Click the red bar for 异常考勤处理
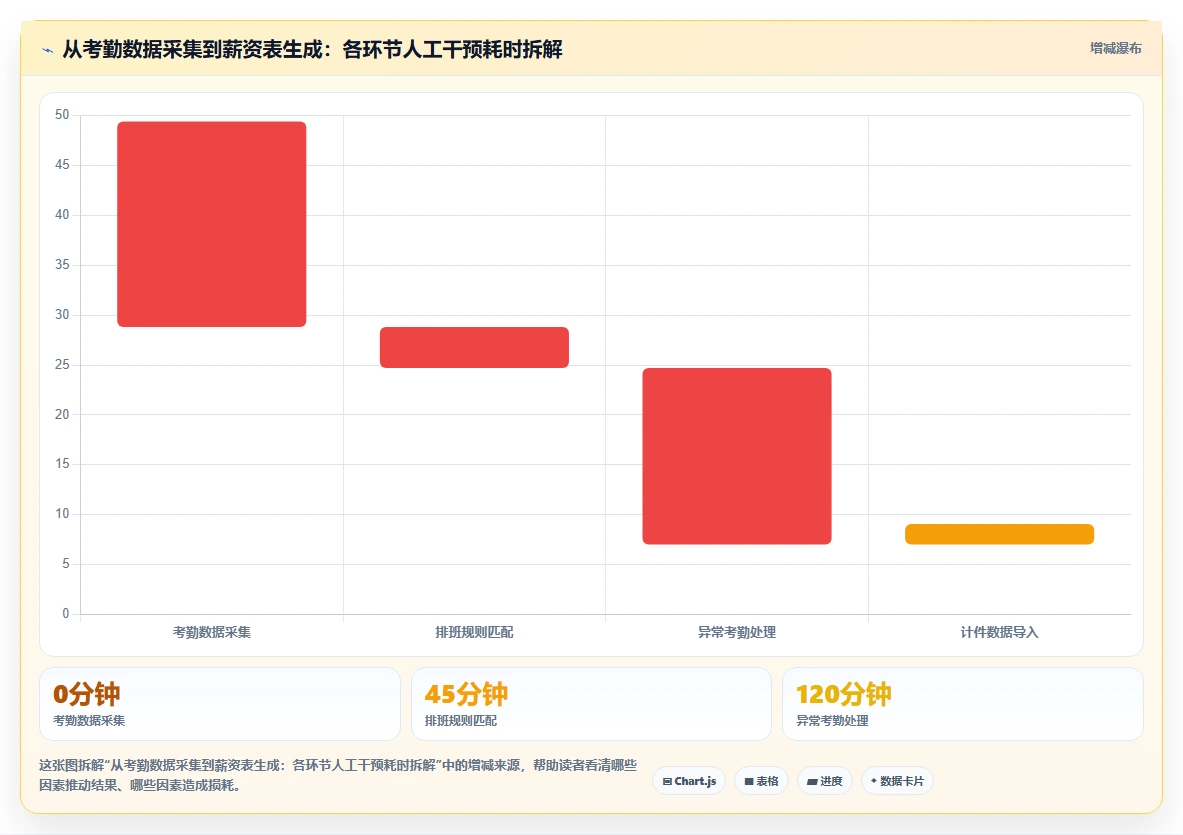 (736, 456)
